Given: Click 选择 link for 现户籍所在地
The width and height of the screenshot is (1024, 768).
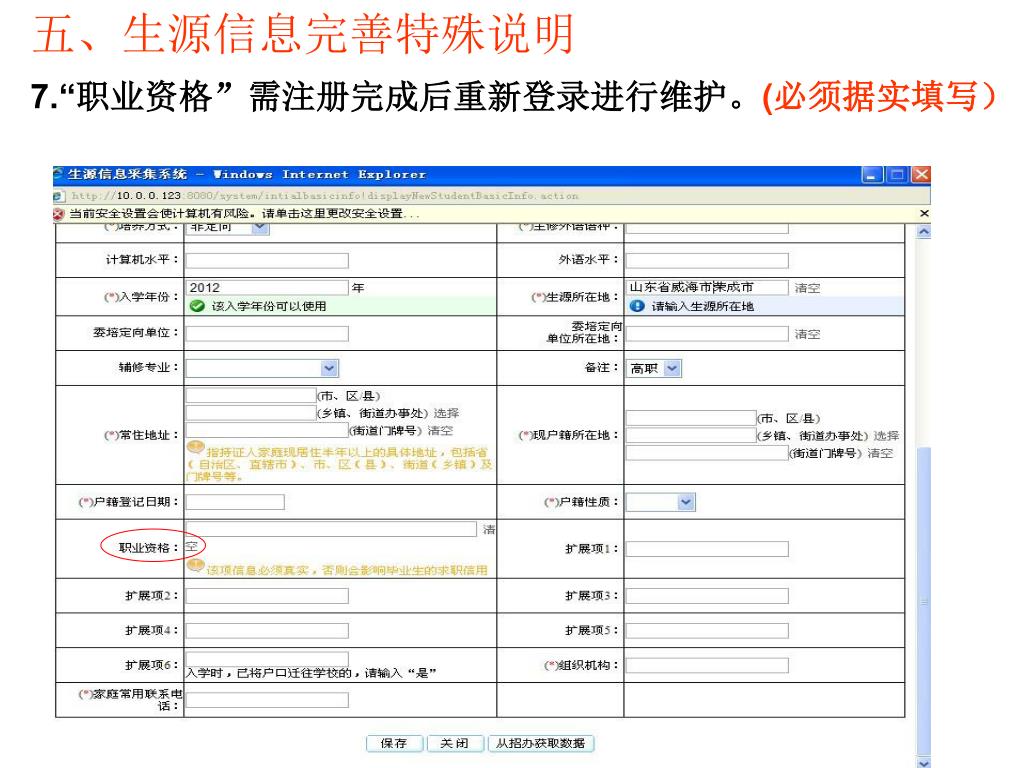Looking at the screenshot, I should [886, 436].
